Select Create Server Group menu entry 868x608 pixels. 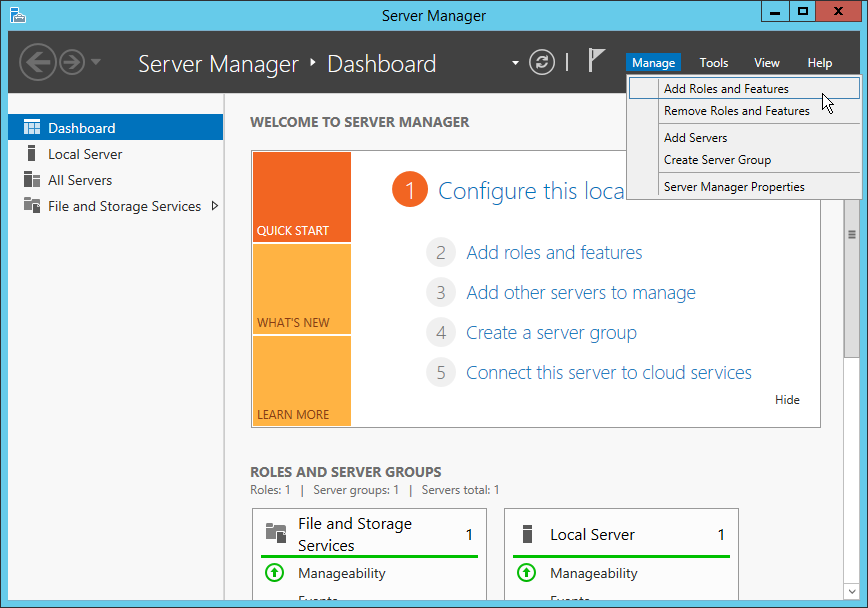click(x=744, y=159)
